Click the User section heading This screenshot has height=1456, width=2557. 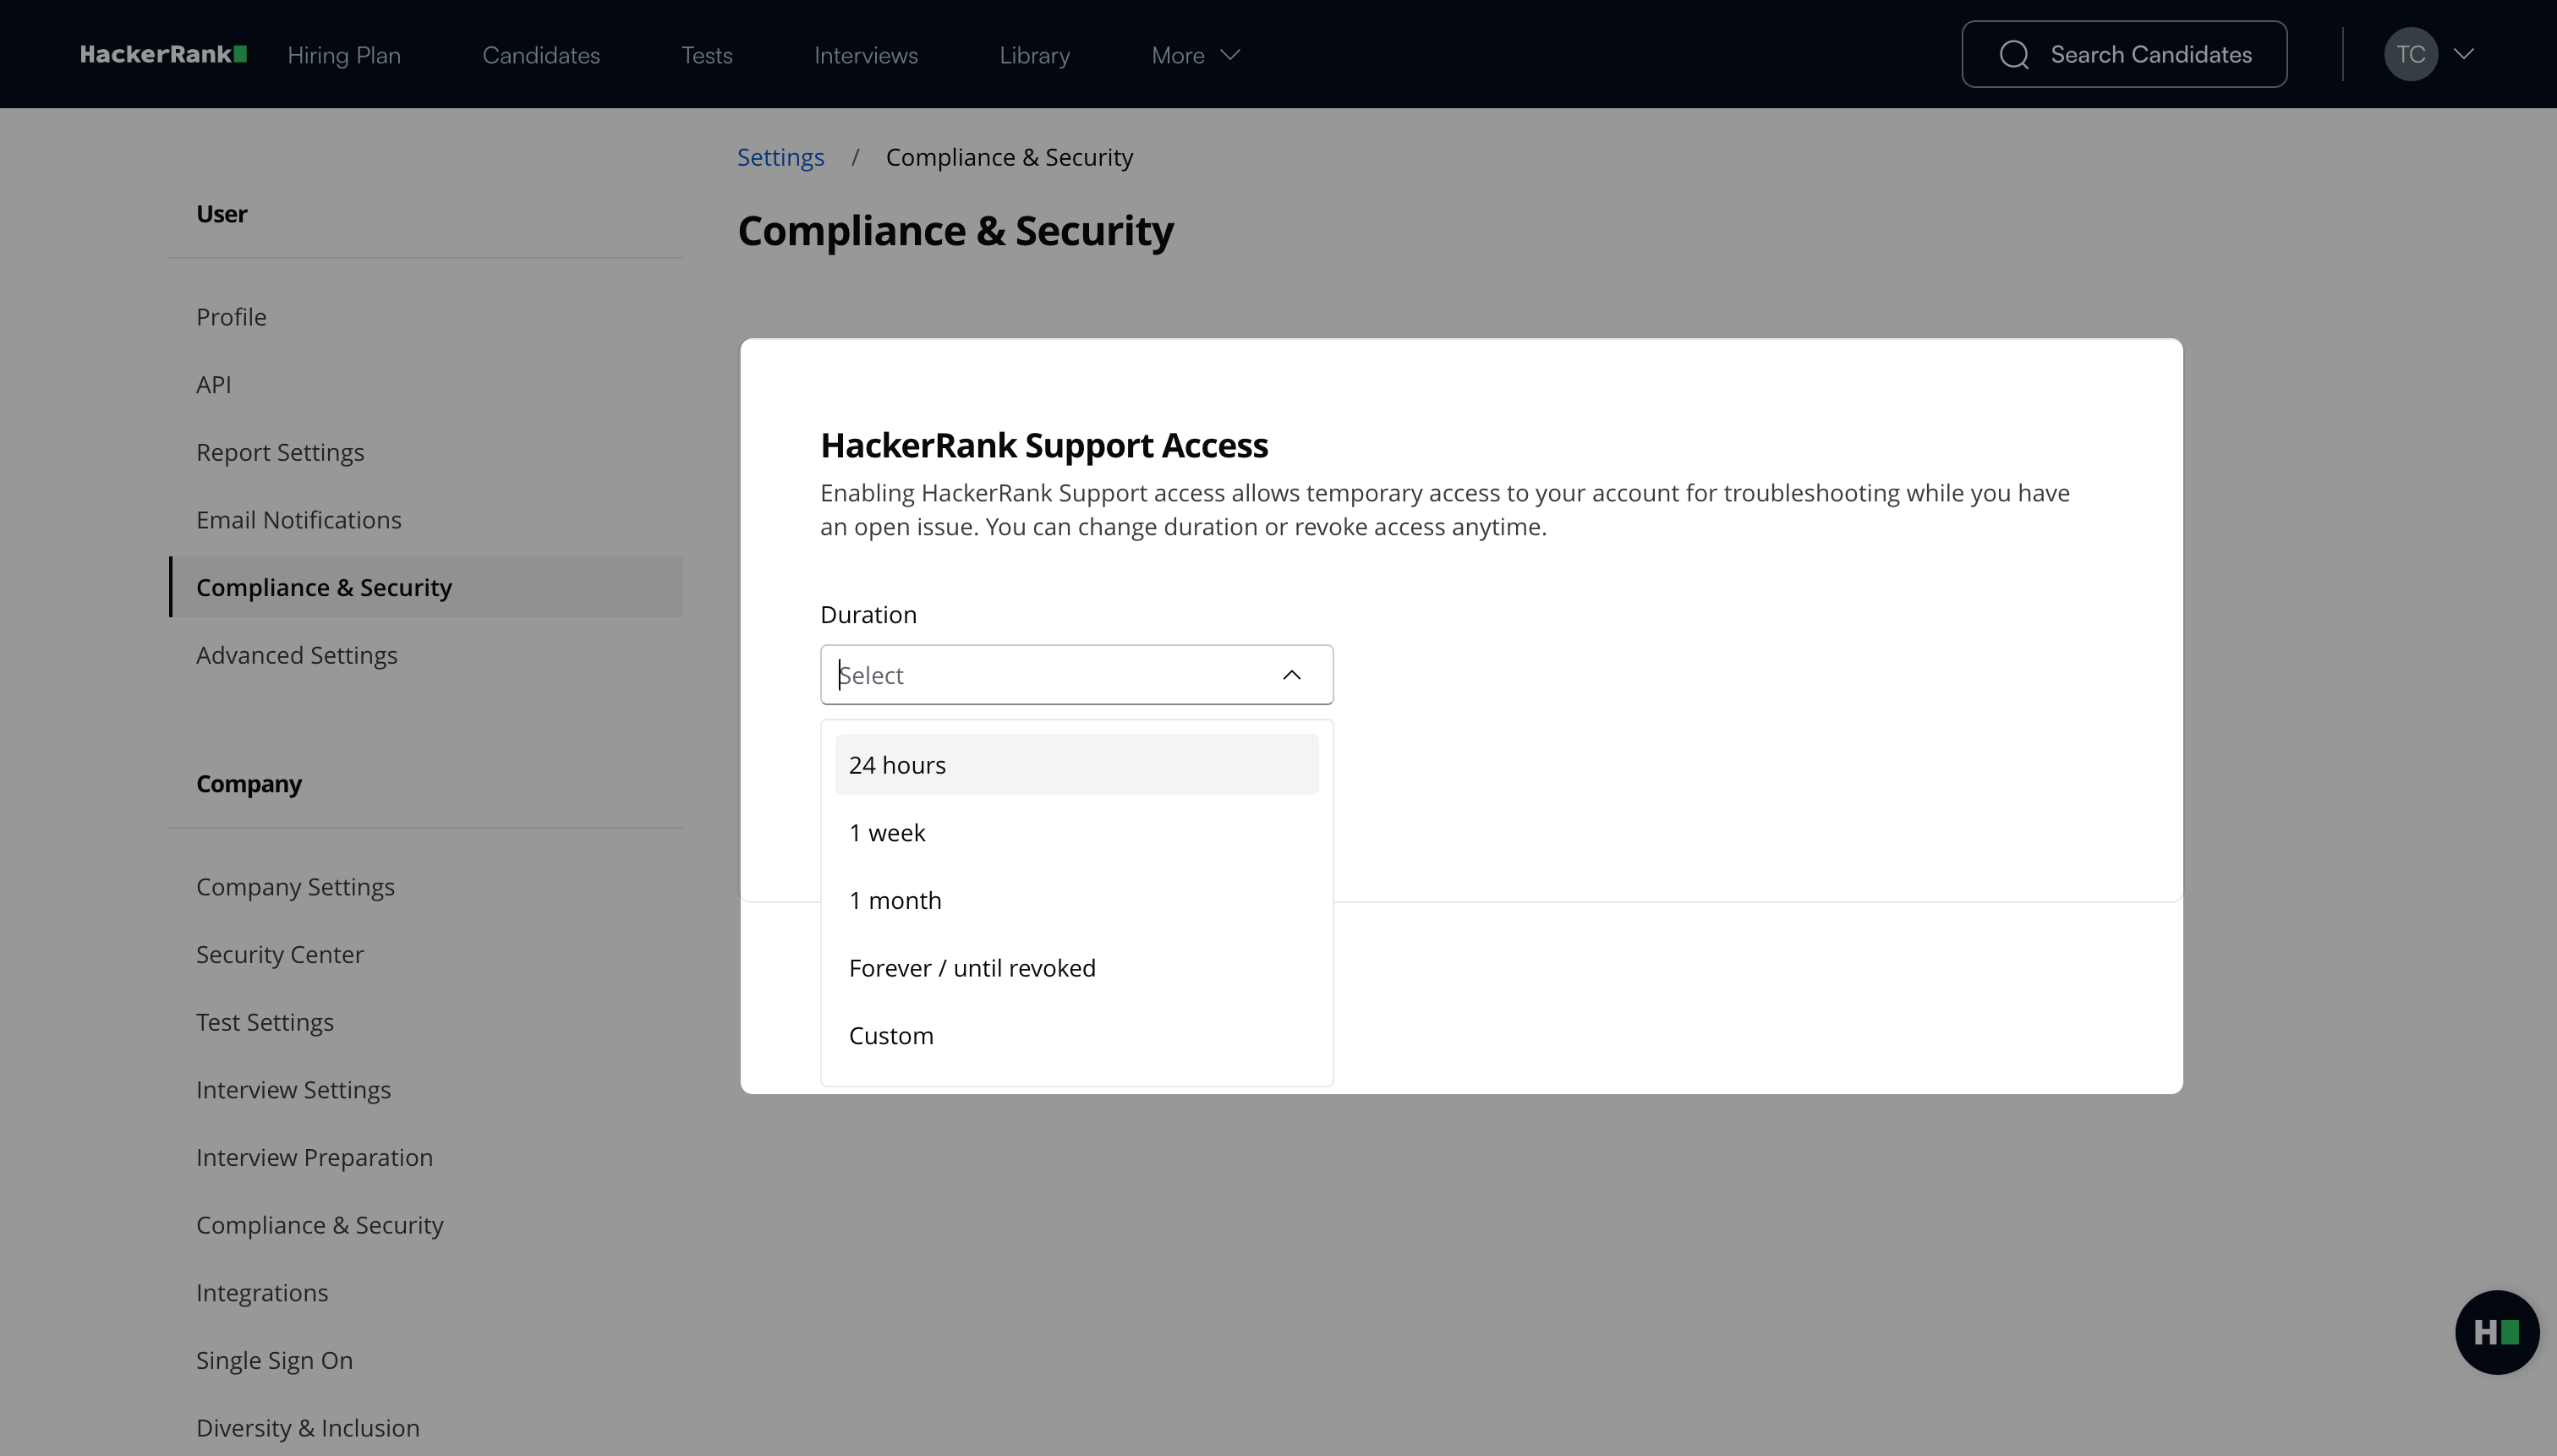(x=222, y=214)
